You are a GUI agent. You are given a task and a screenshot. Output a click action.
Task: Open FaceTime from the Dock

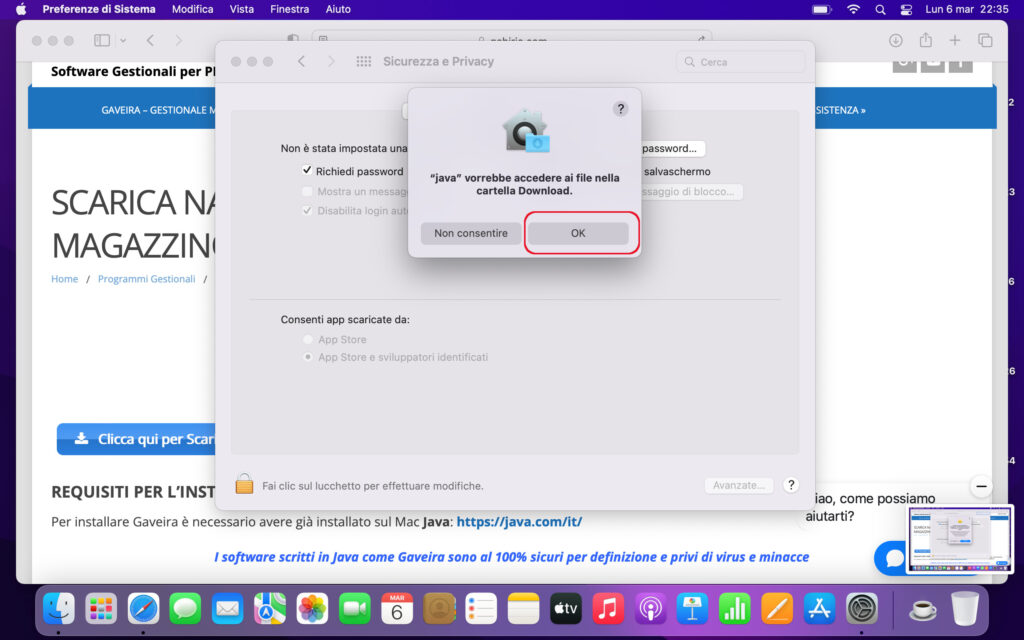354,609
